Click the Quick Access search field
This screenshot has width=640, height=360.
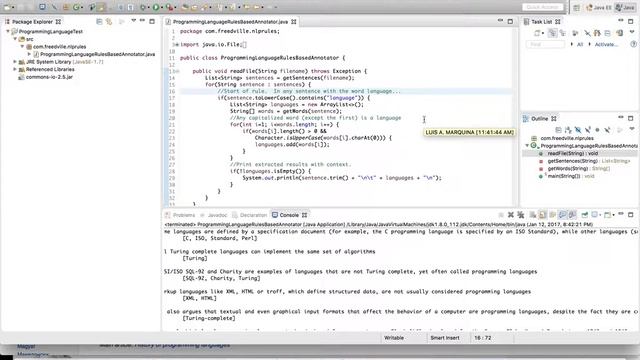542,7
